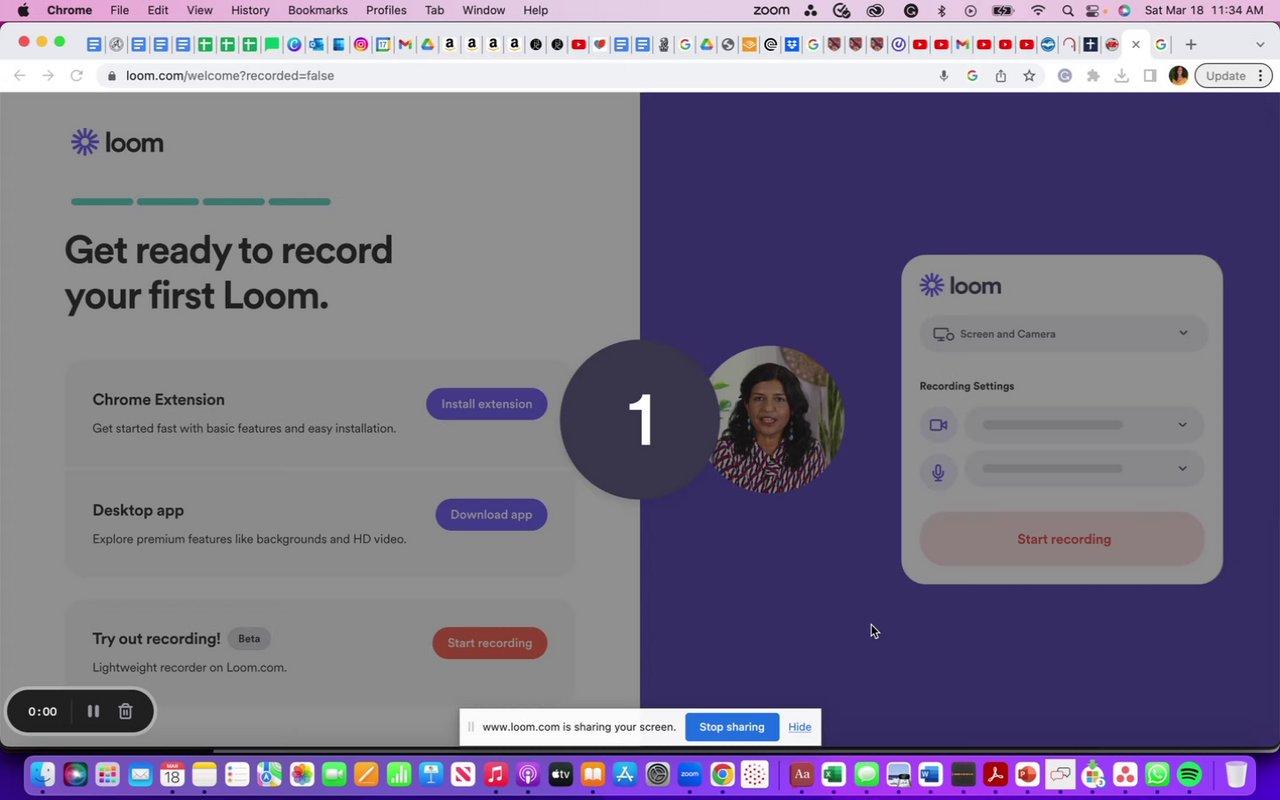Open the Extensions puzzle menu
This screenshot has width=1280, height=800.
click(1093, 76)
